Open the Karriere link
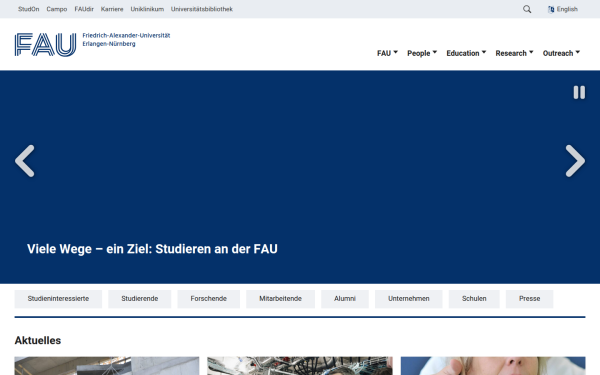 [112, 9]
